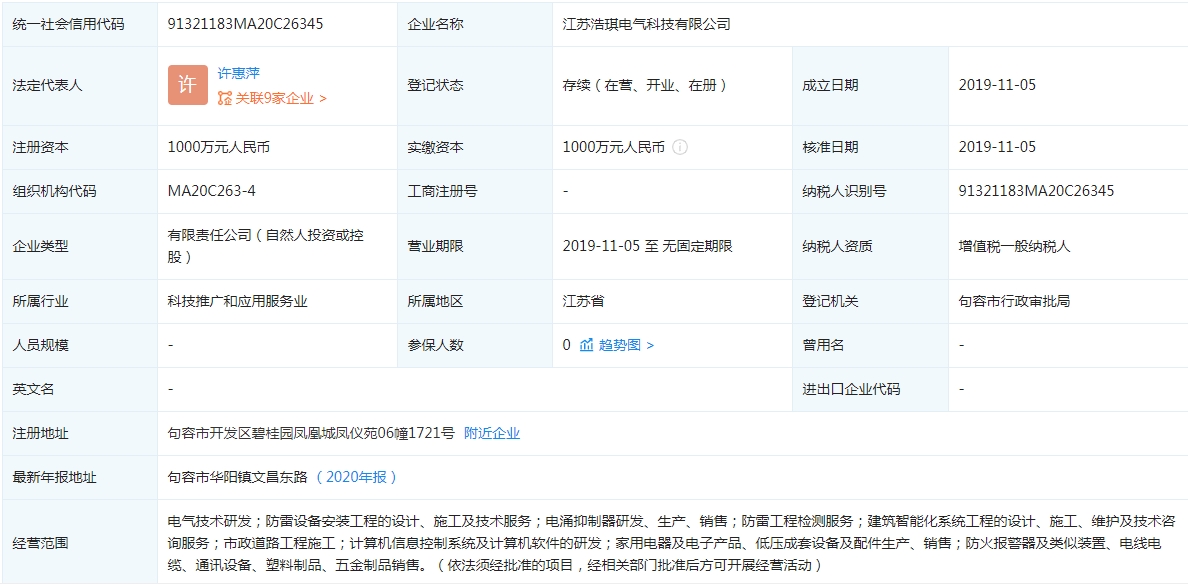
Task: Click the latest report address 句容市华阳镇文昌东路
Action: click(x=238, y=477)
